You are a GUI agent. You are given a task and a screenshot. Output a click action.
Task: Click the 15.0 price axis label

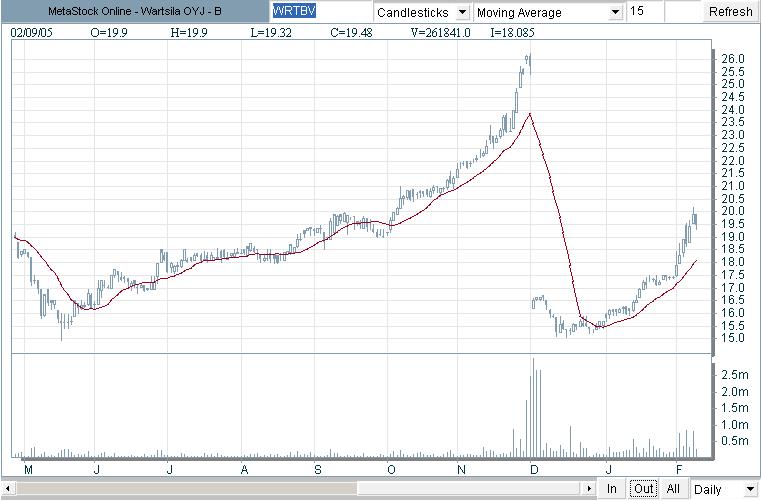[x=733, y=338]
